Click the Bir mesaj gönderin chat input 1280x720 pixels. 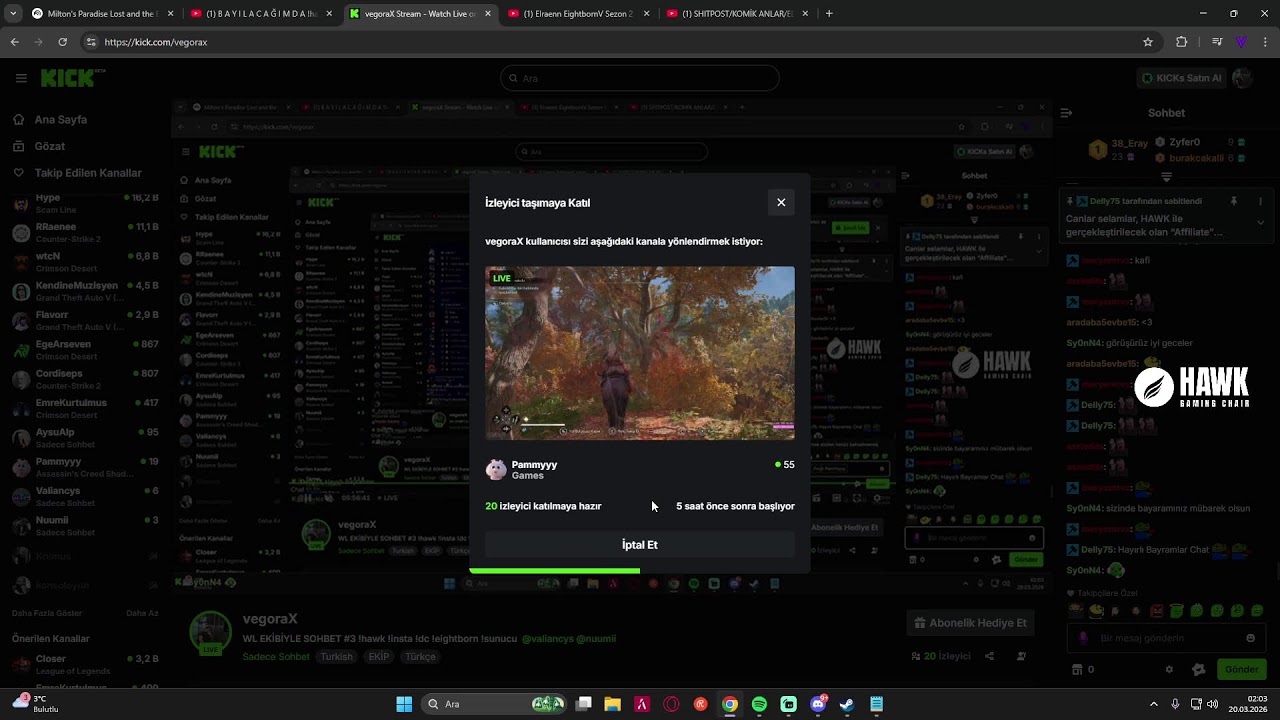[1166, 638]
